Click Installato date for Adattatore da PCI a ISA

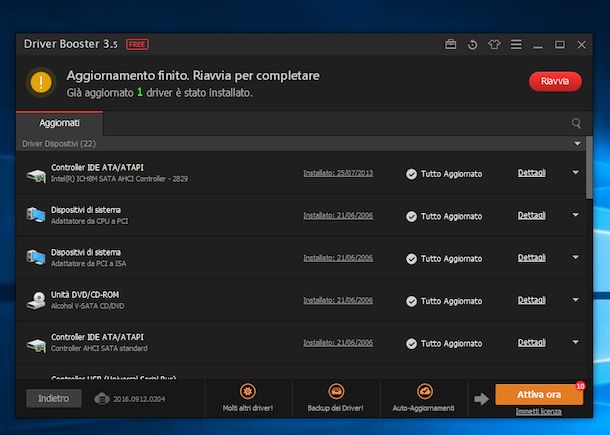pyautogui.click(x=338, y=258)
